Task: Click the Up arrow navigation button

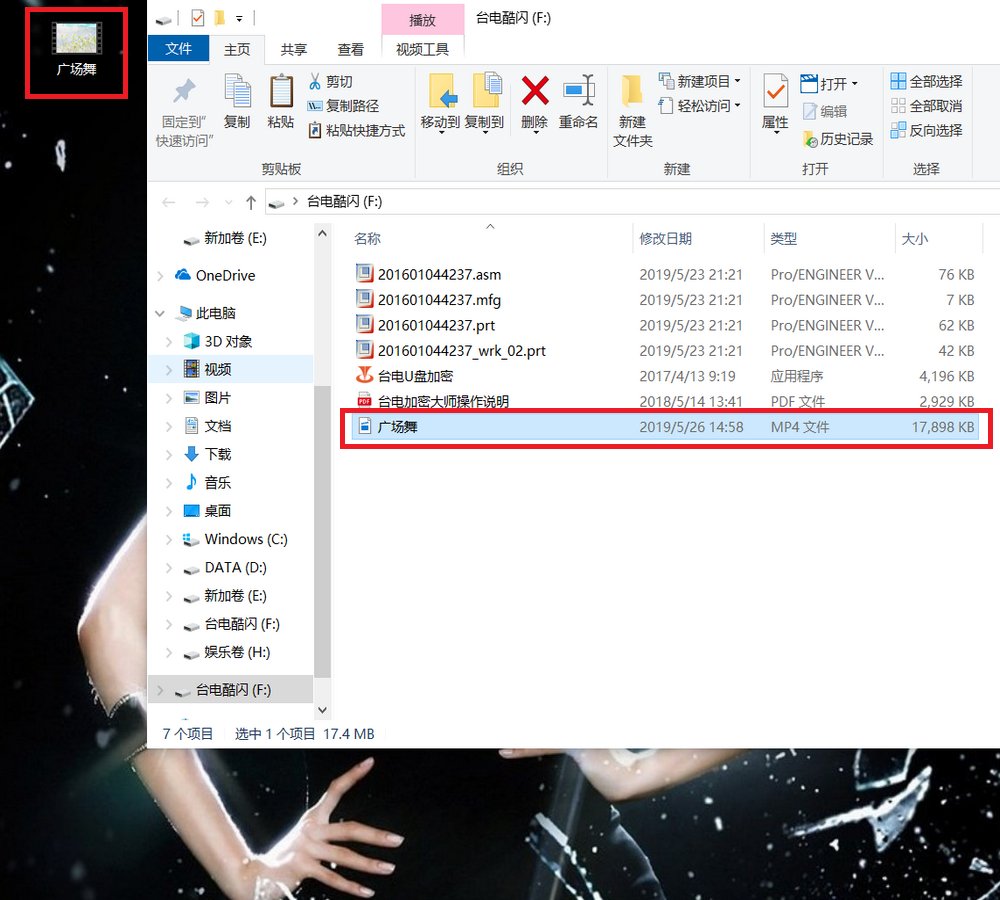Action: 251,202
